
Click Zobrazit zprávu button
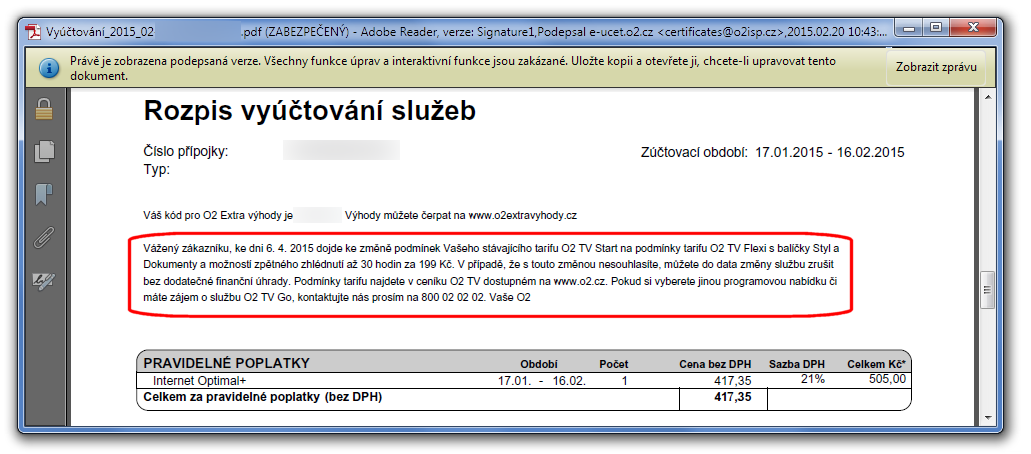(x=936, y=67)
